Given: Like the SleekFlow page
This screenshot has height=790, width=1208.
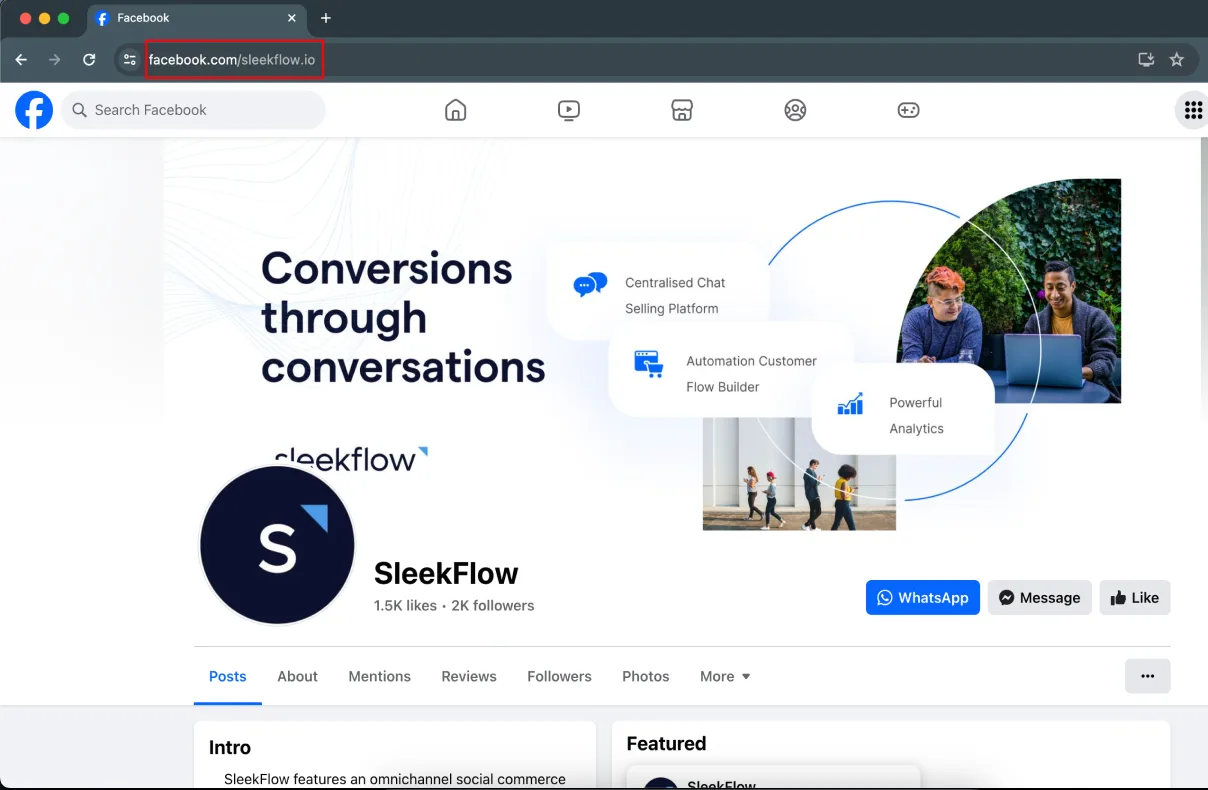Looking at the screenshot, I should tap(1135, 597).
